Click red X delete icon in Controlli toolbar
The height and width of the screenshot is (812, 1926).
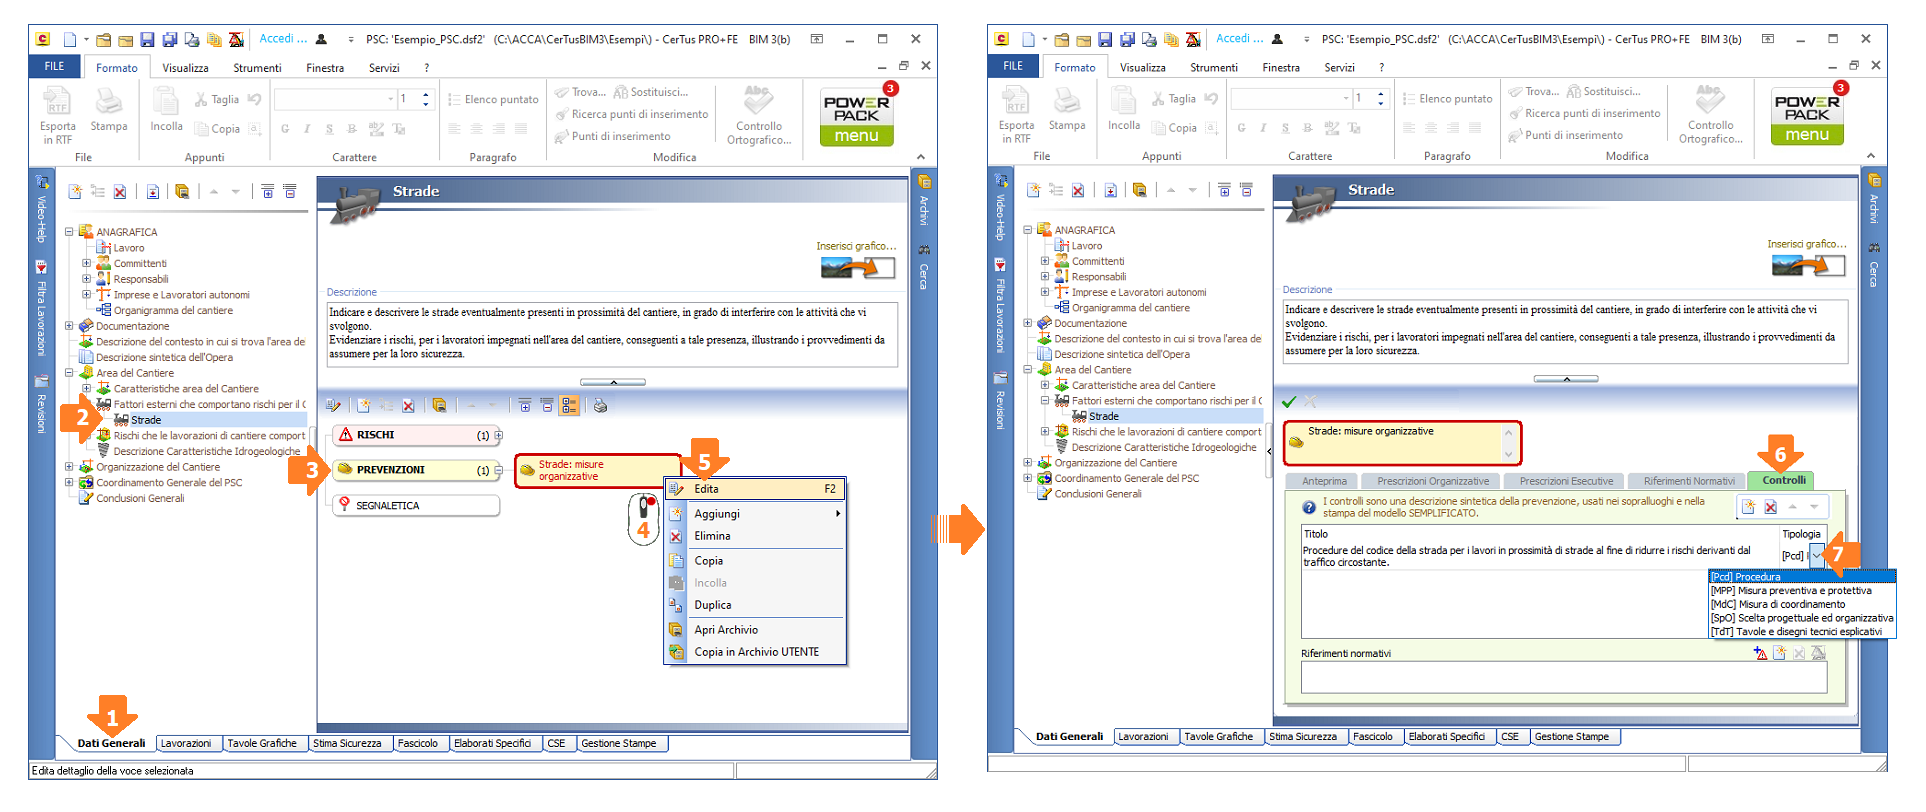(x=1770, y=507)
